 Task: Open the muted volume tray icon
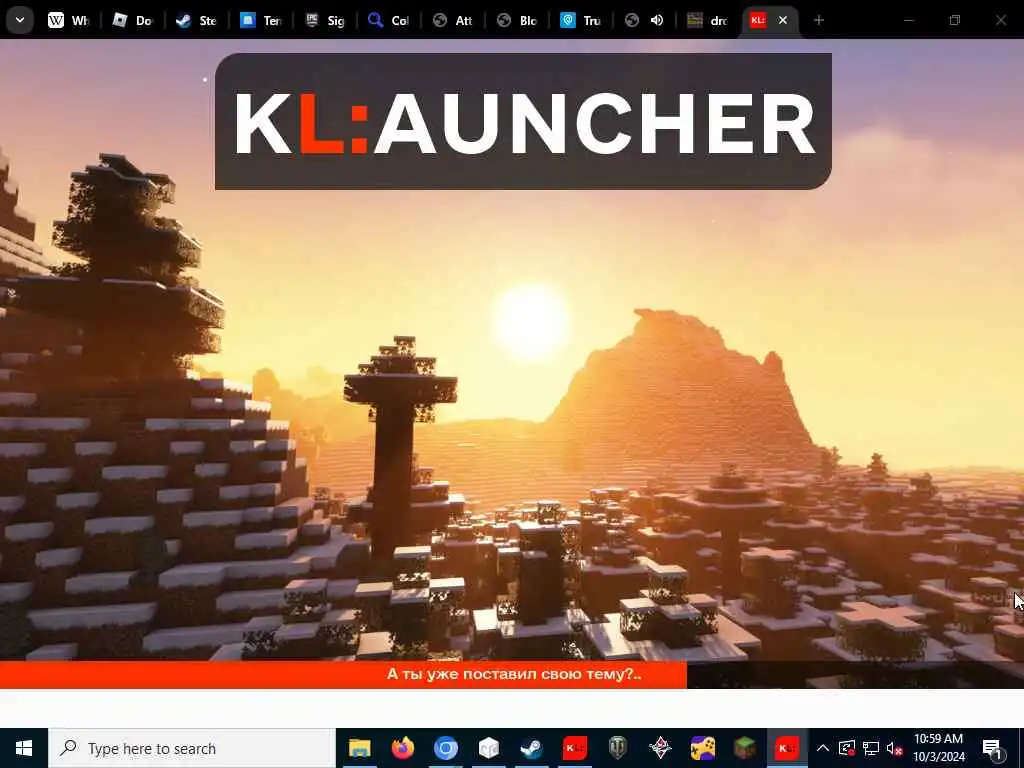point(895,748)
